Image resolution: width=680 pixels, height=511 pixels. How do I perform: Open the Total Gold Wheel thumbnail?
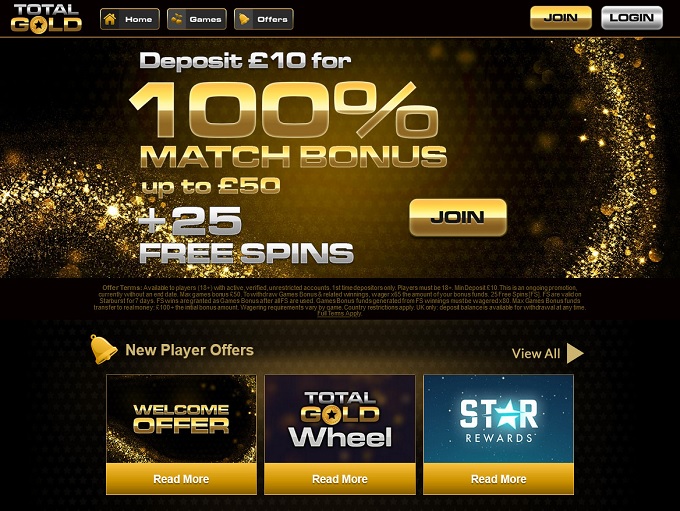tap(340, 419)
